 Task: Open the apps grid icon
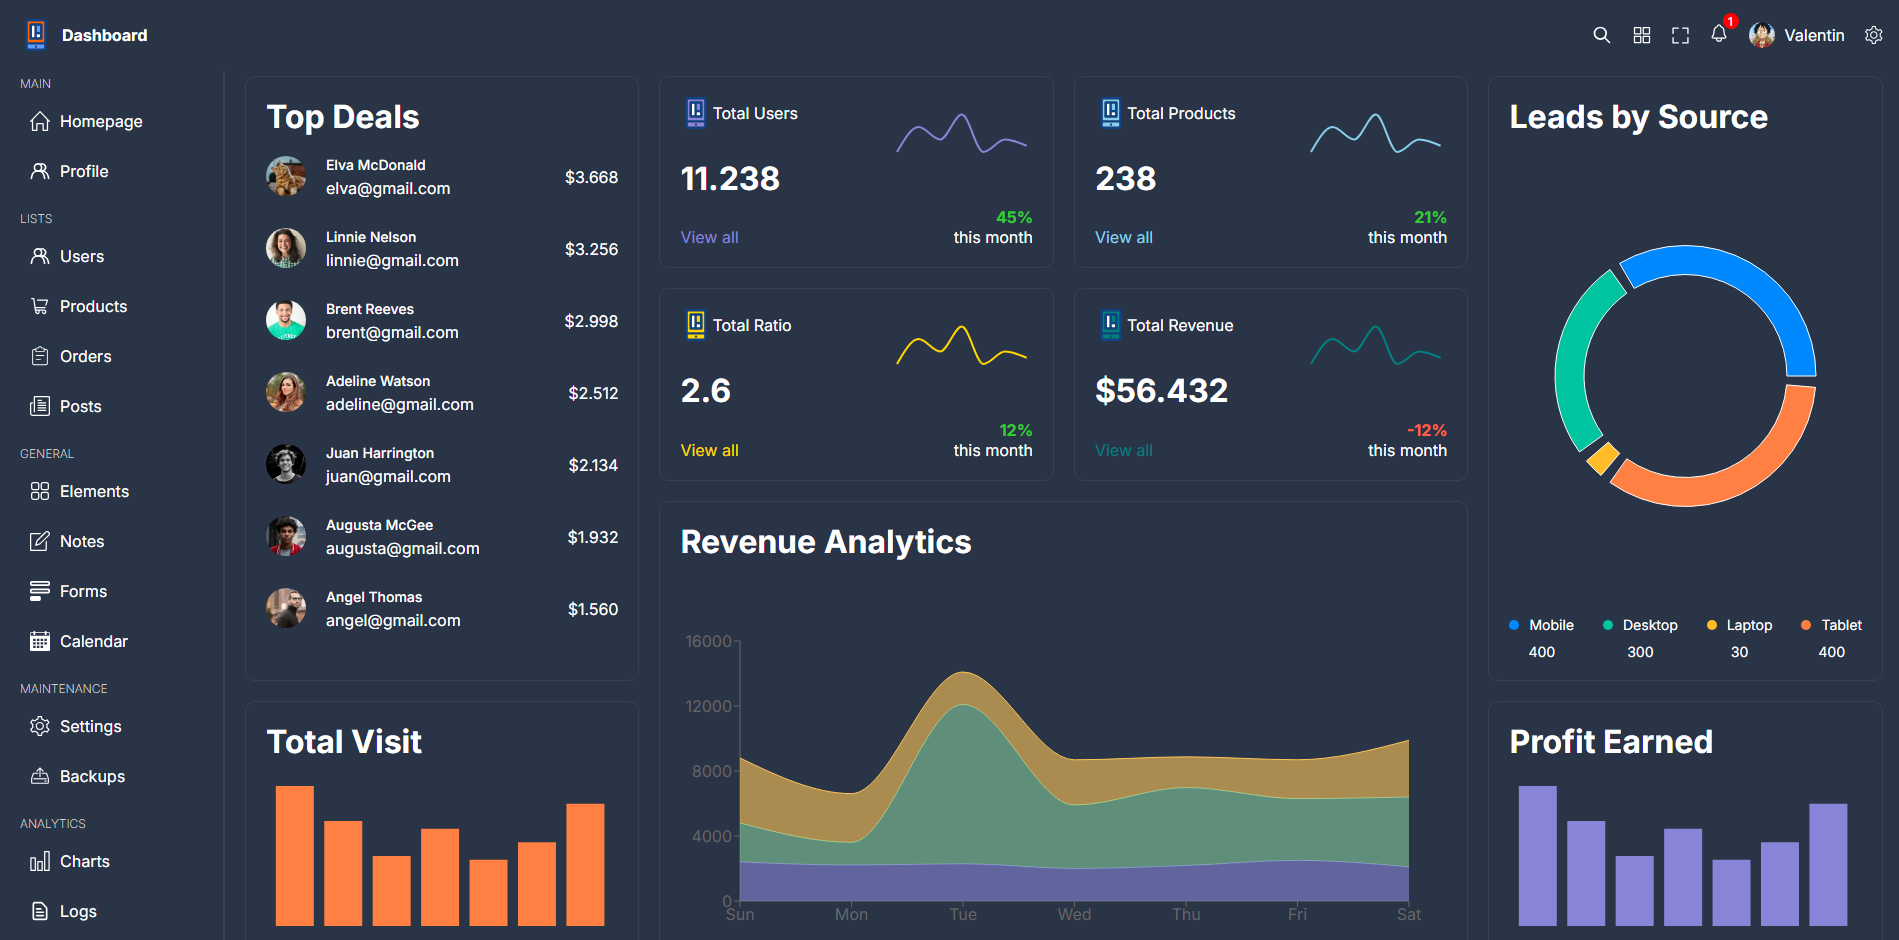click(x=1641, y=35)
